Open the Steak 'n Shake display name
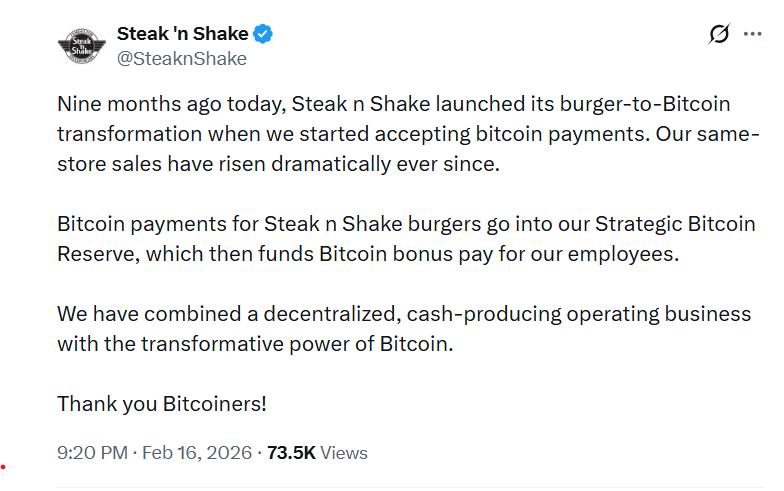 pos(182,35)
